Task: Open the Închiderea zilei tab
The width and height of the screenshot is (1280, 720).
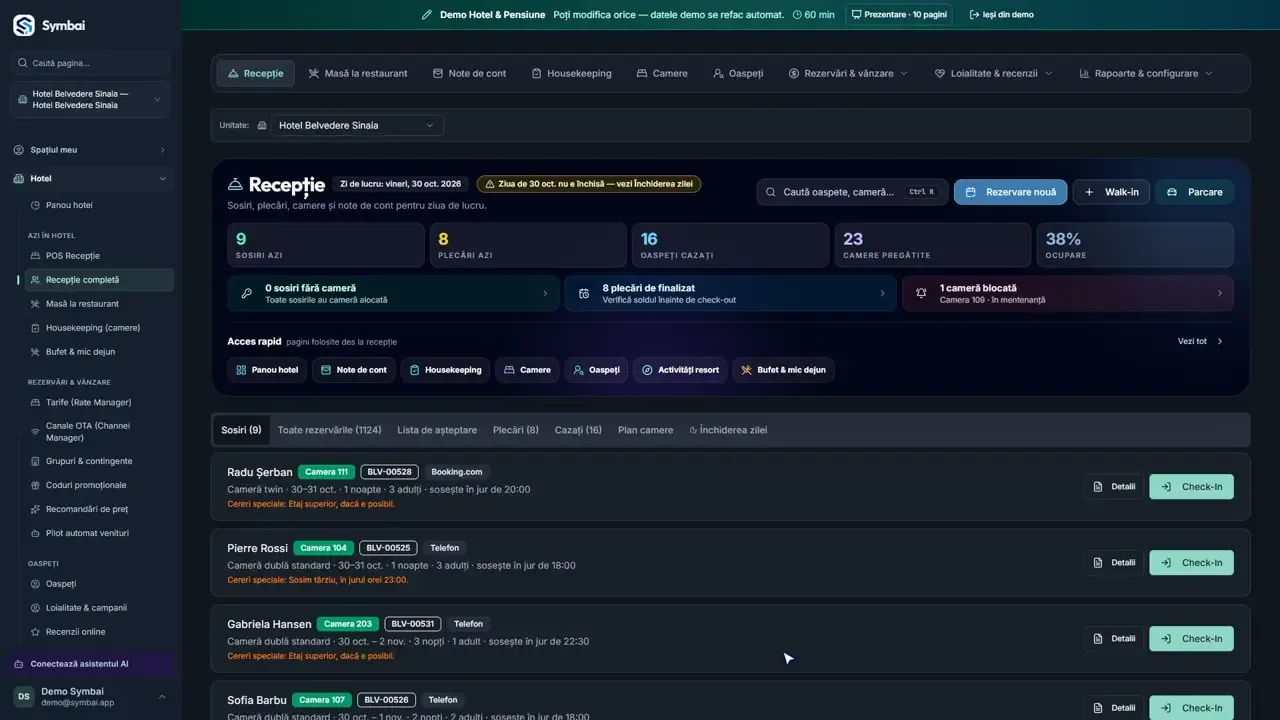Action: (729, 430)
